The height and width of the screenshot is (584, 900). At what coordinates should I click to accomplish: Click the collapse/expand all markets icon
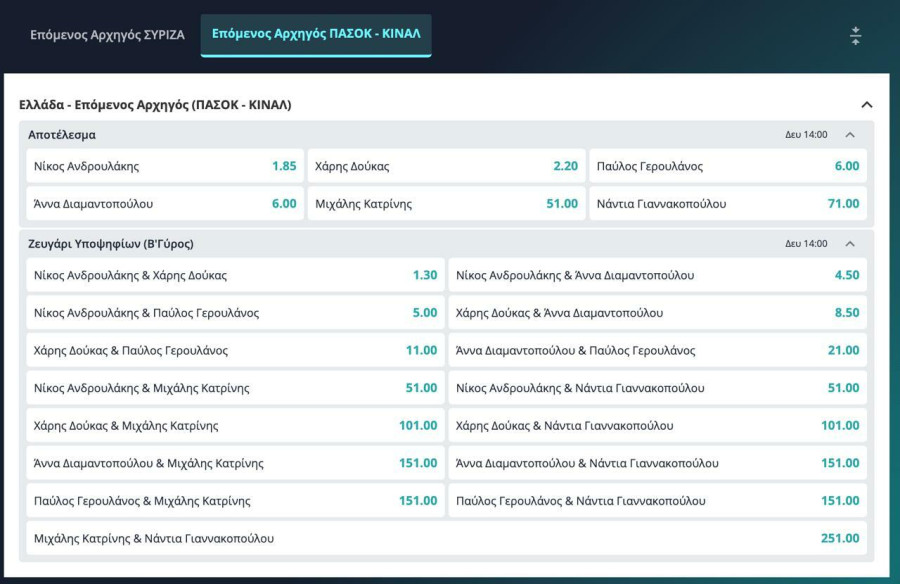[x=855, y=36]
